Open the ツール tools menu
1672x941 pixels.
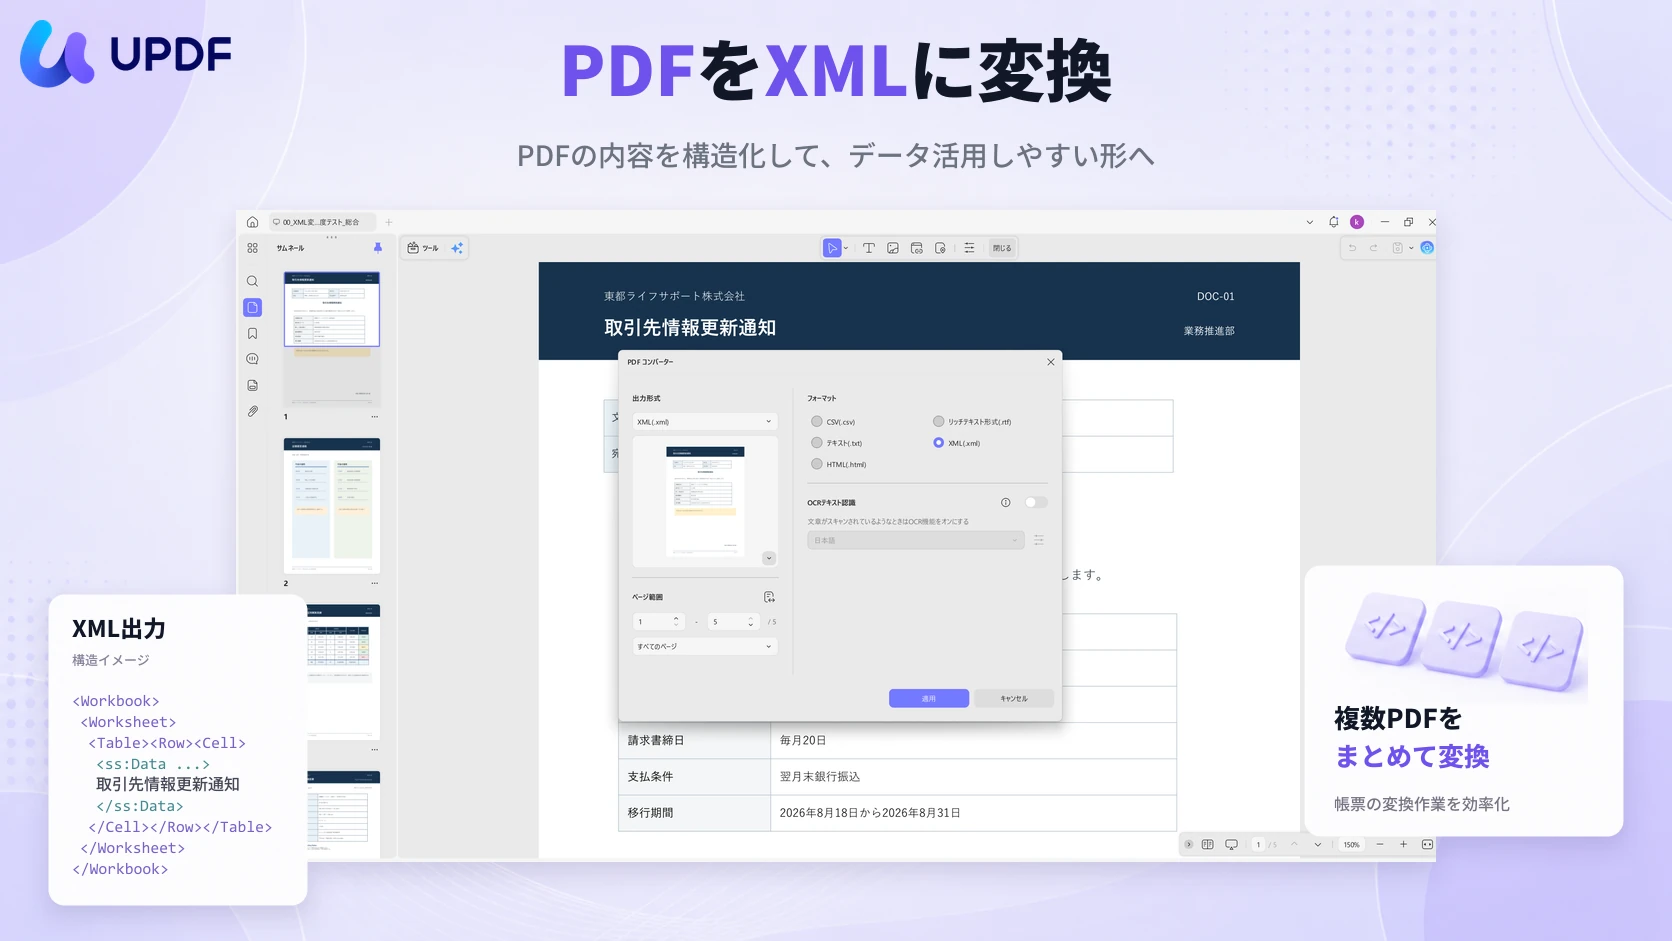click(423, 248)
